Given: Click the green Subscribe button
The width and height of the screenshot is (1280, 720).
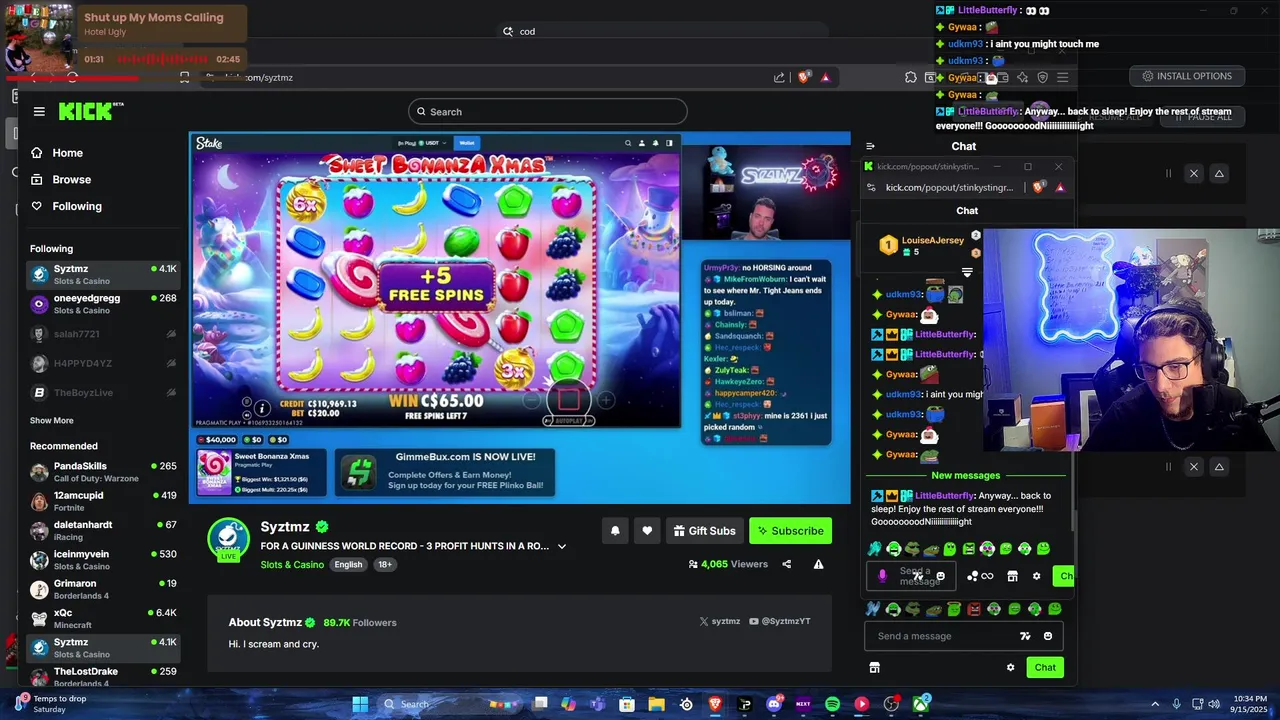Looking at the screenshot, I should 790,531.
